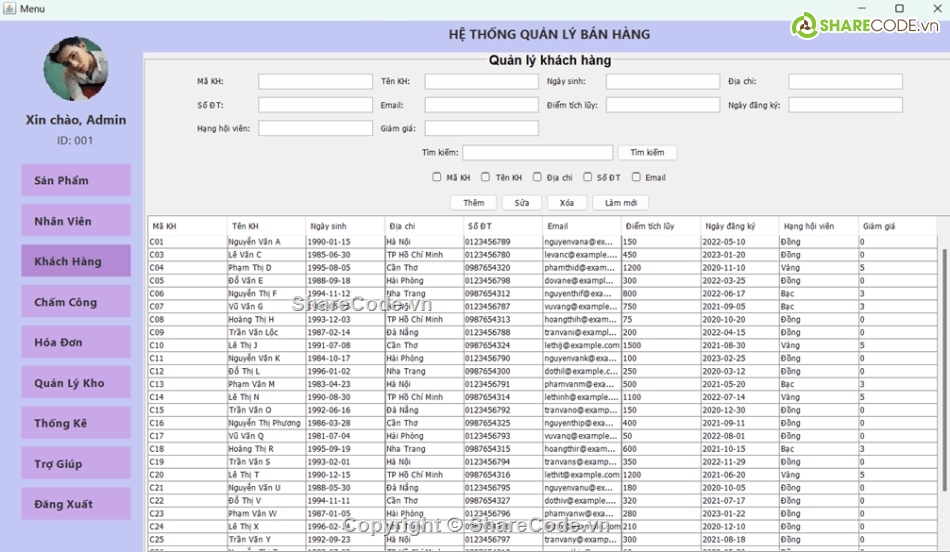Enable the Mã KH search checkbox
Screen dimensions: 950x552
click(437, 178)
